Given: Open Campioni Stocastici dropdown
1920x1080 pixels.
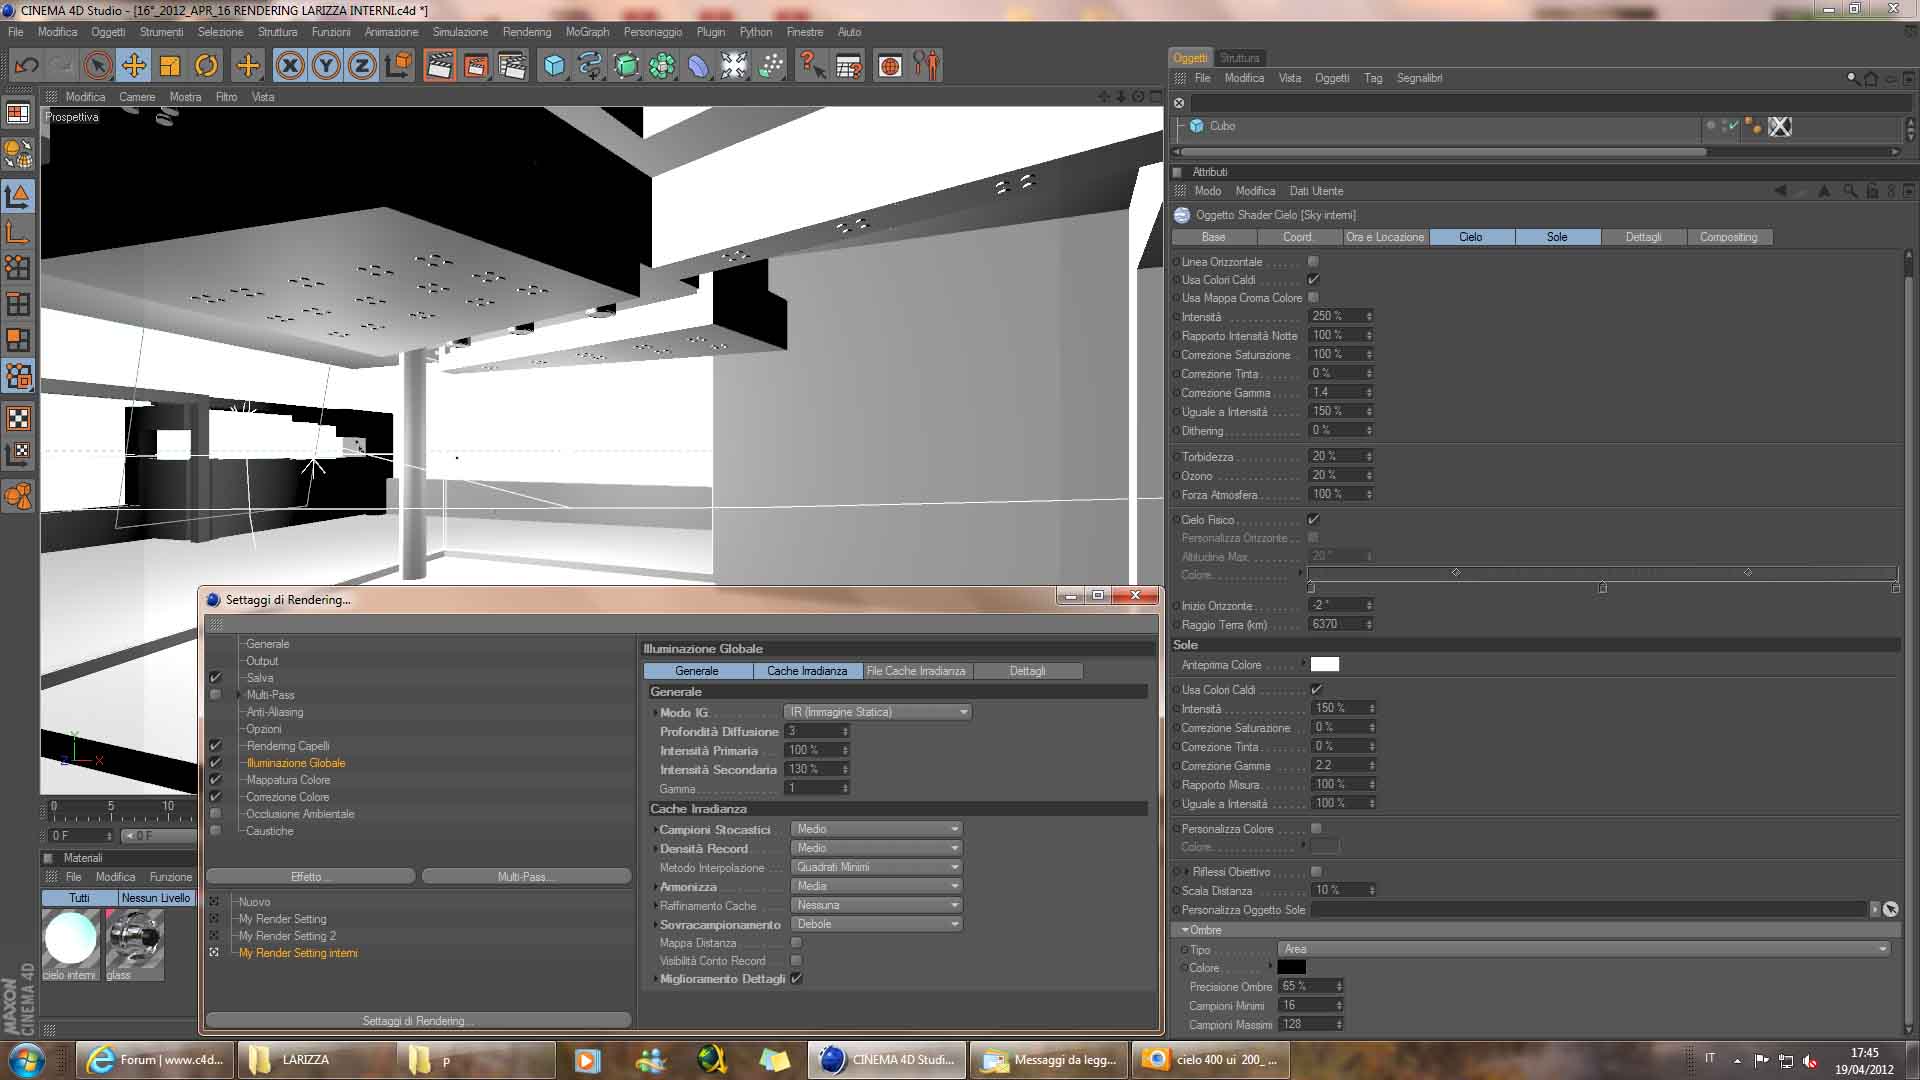Looking at the screenshot, I should coord(876,829).
